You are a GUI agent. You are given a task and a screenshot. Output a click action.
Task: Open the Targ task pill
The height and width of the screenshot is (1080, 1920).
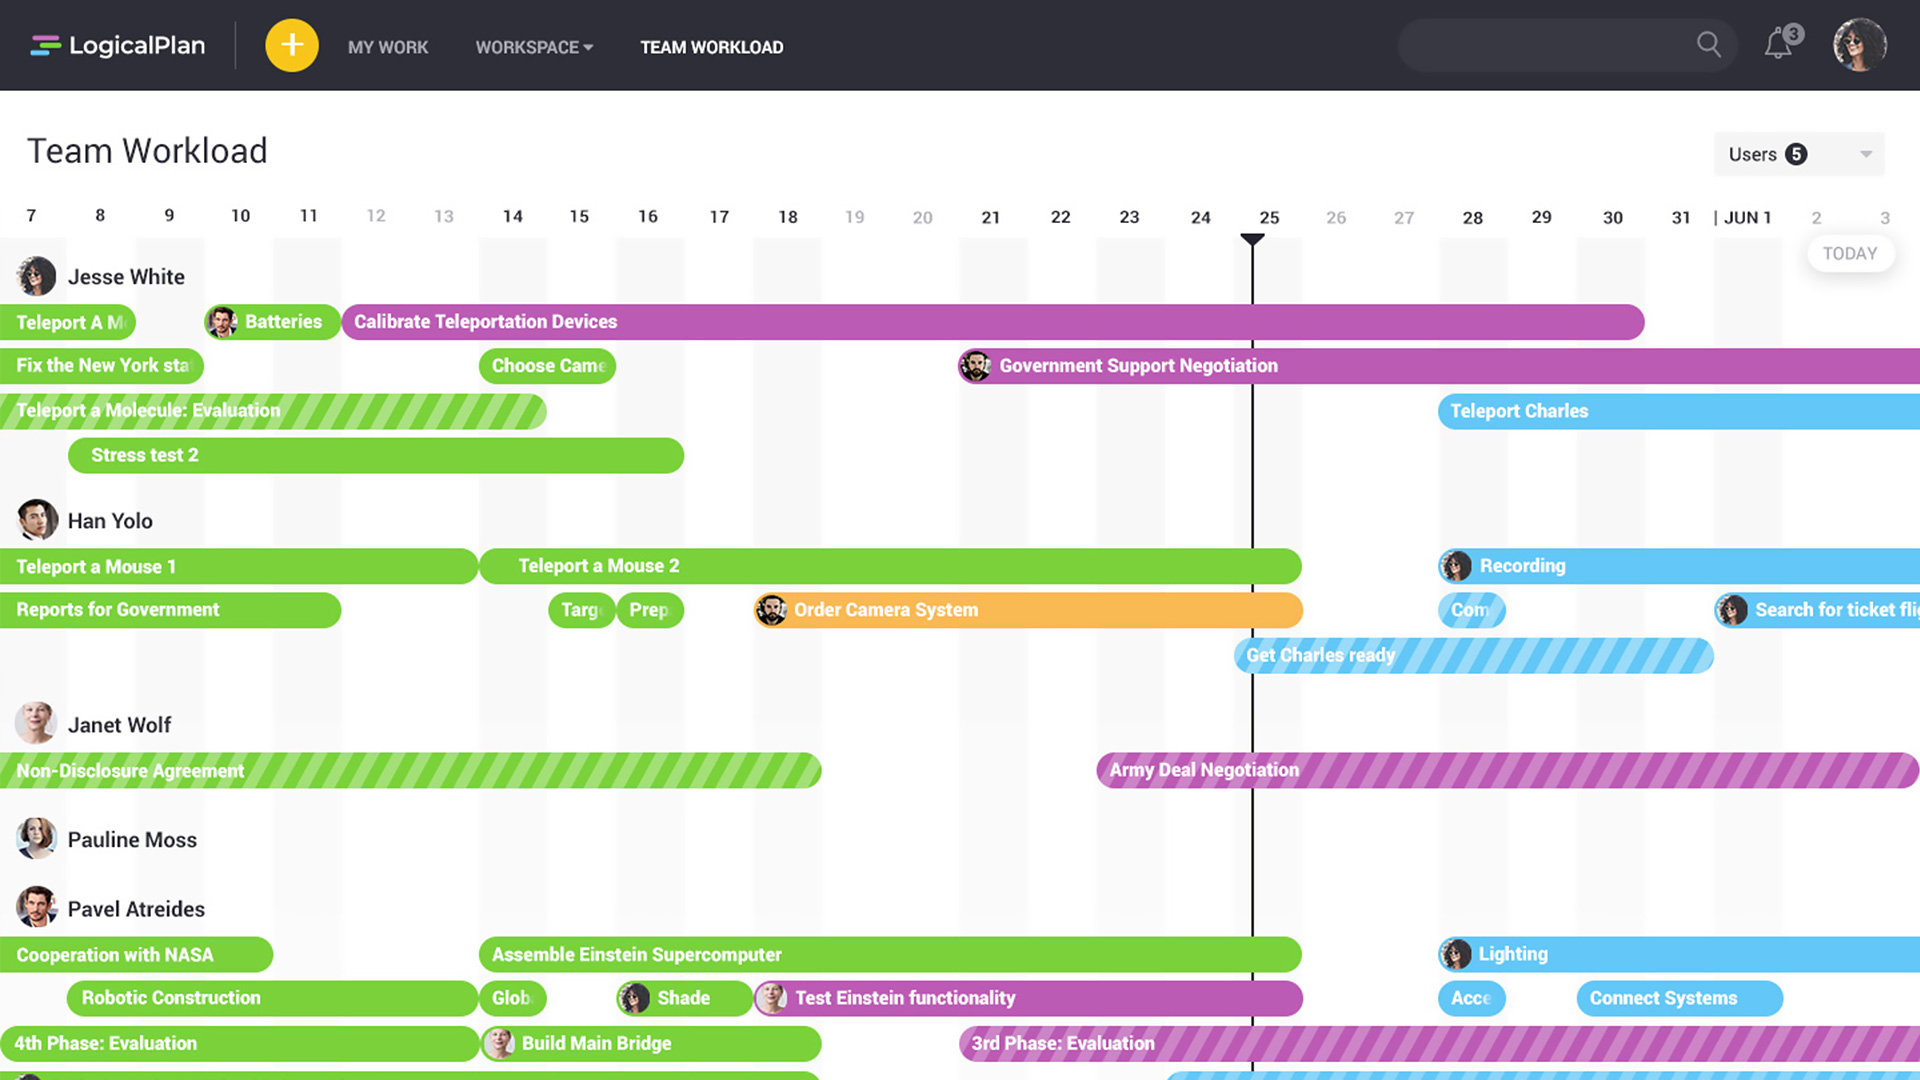pyautogui.click(x=581, y=610)
